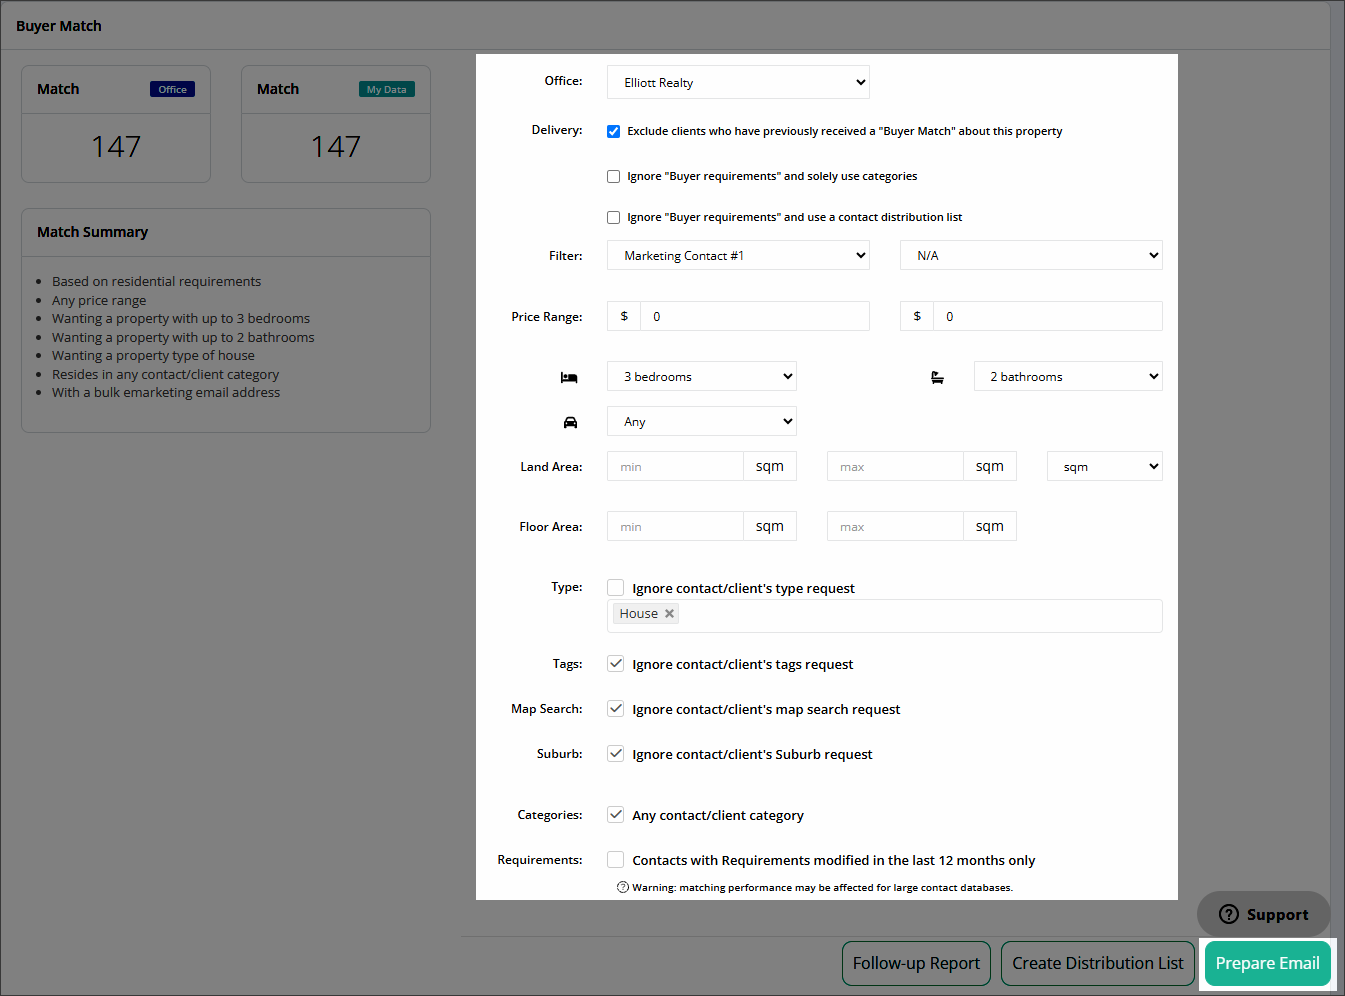
Task: Enable use a contact distribution list checkbox
Action: click(613, 217)
